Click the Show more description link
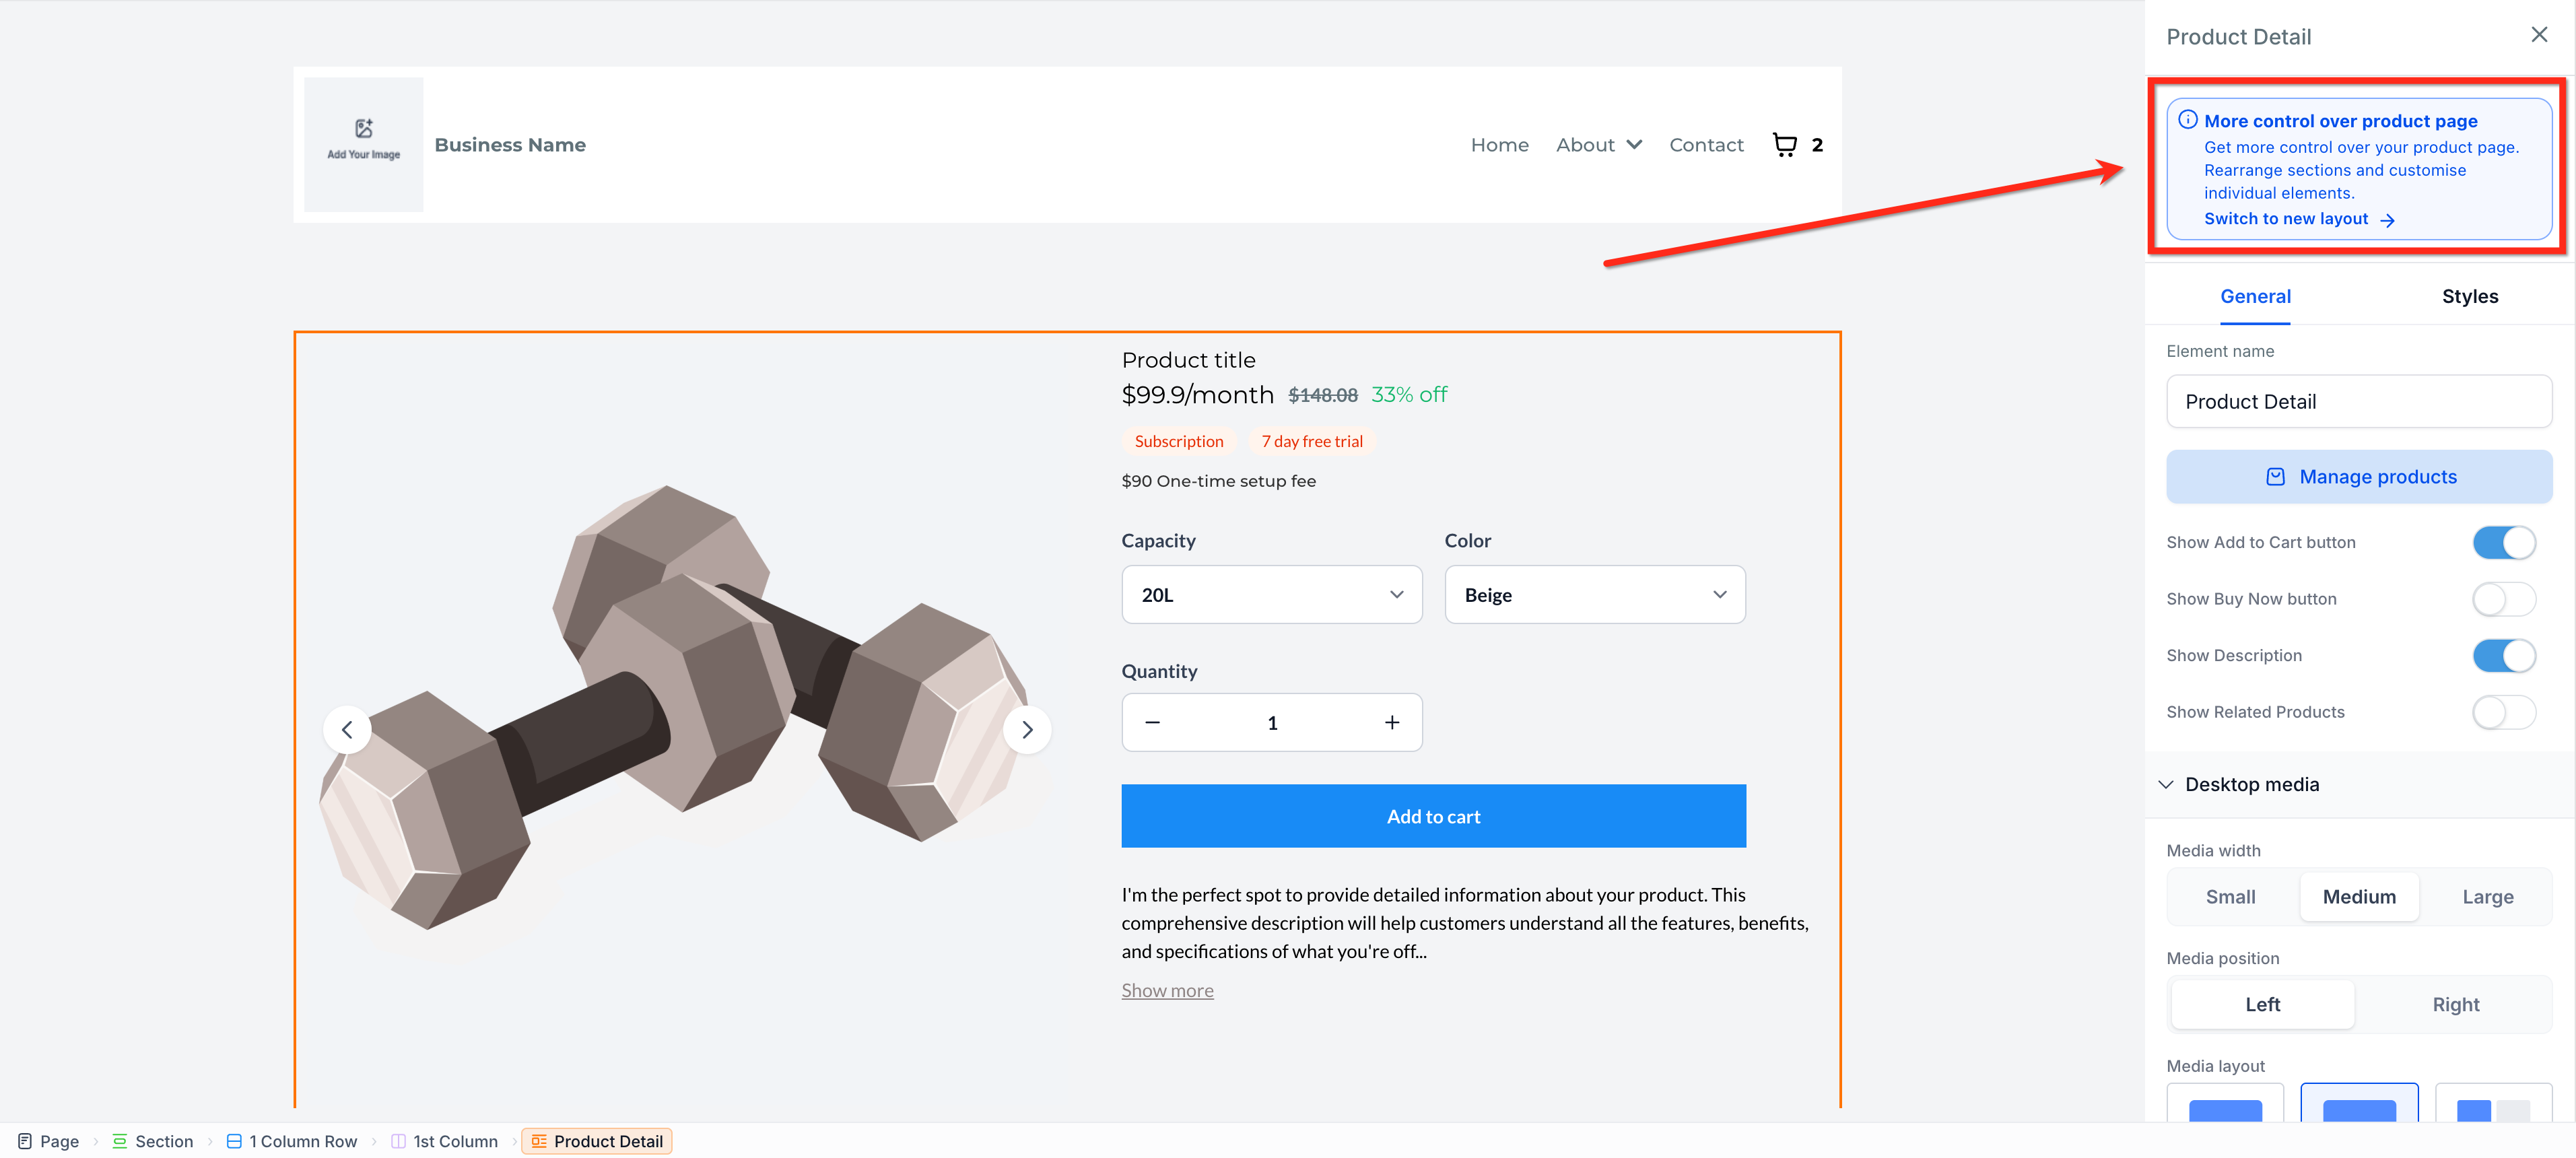2576x1158 pixels. pyautogui.click(x=1167, y=990)
